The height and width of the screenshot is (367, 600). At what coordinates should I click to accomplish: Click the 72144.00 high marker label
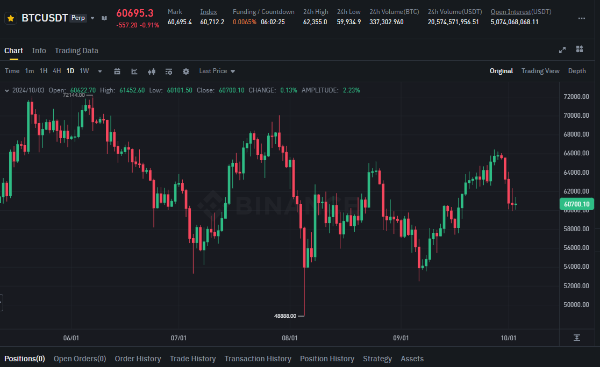(x=73, y=95)
